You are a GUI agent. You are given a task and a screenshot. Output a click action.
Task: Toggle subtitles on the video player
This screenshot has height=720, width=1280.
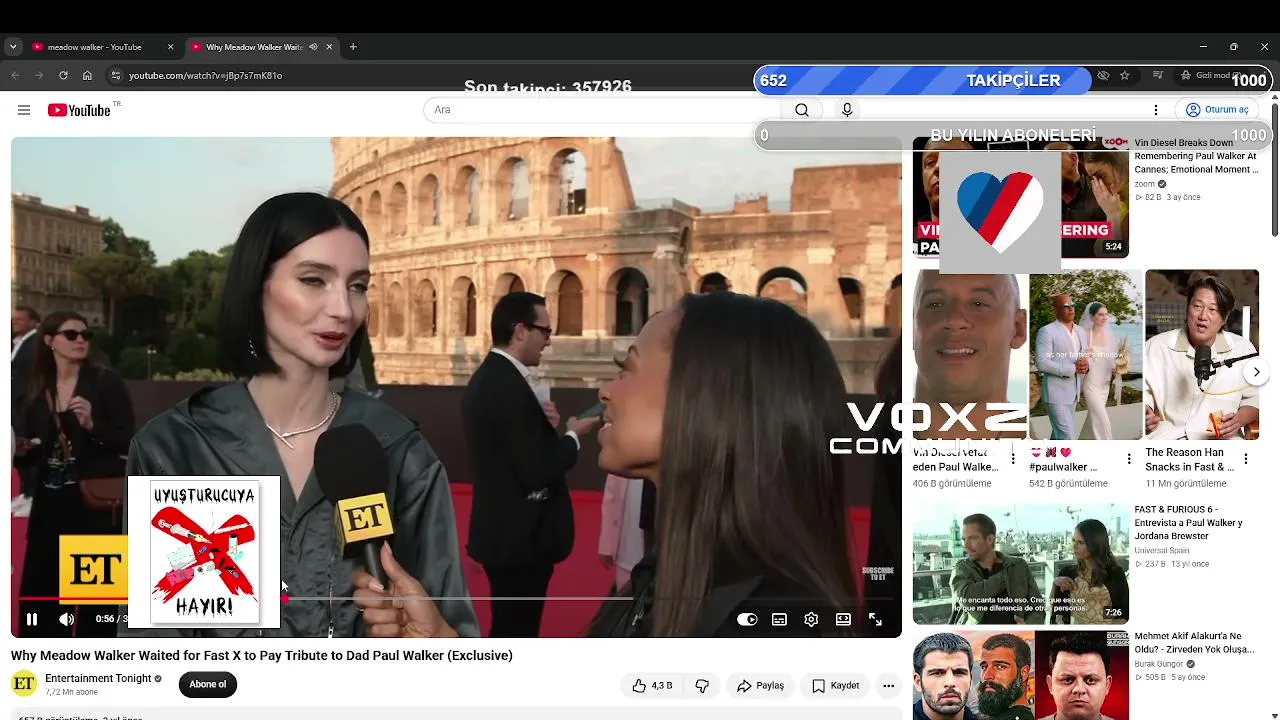click(x=779, y=620)
